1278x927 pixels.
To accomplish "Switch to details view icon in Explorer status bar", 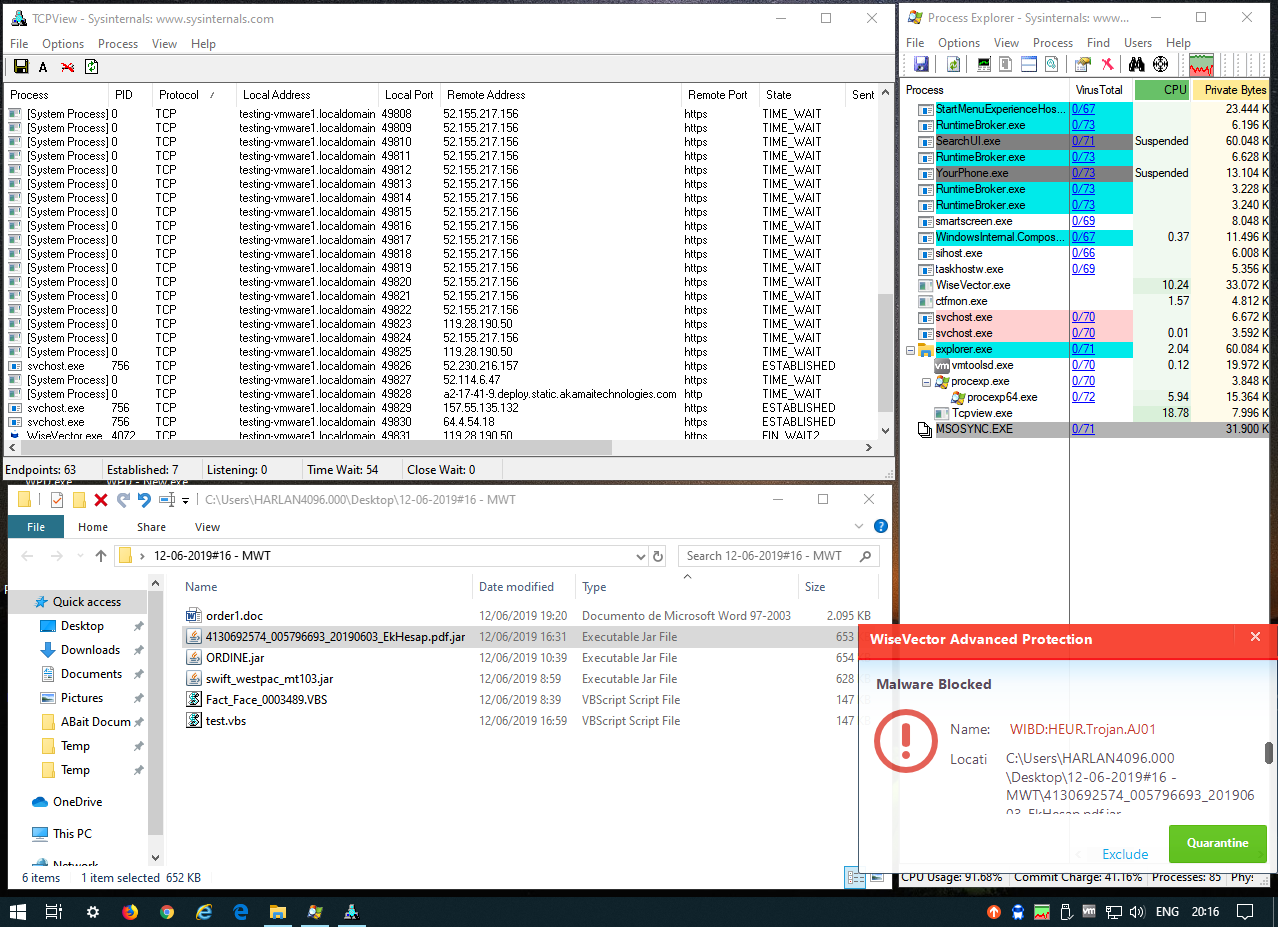I will [856, 878].
